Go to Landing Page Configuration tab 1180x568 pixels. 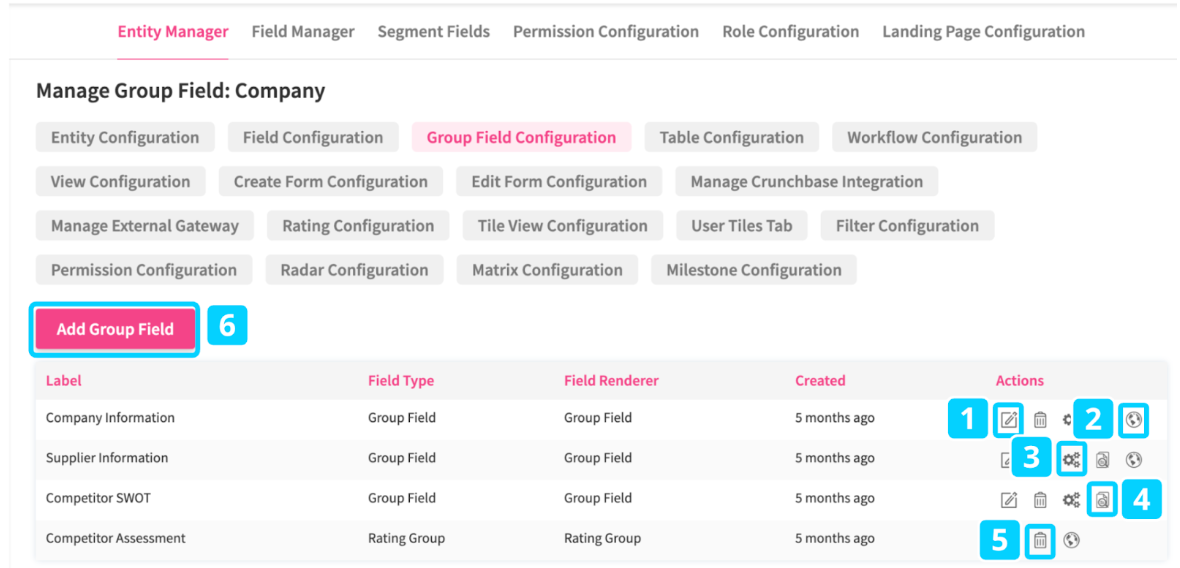coord(983,32)
